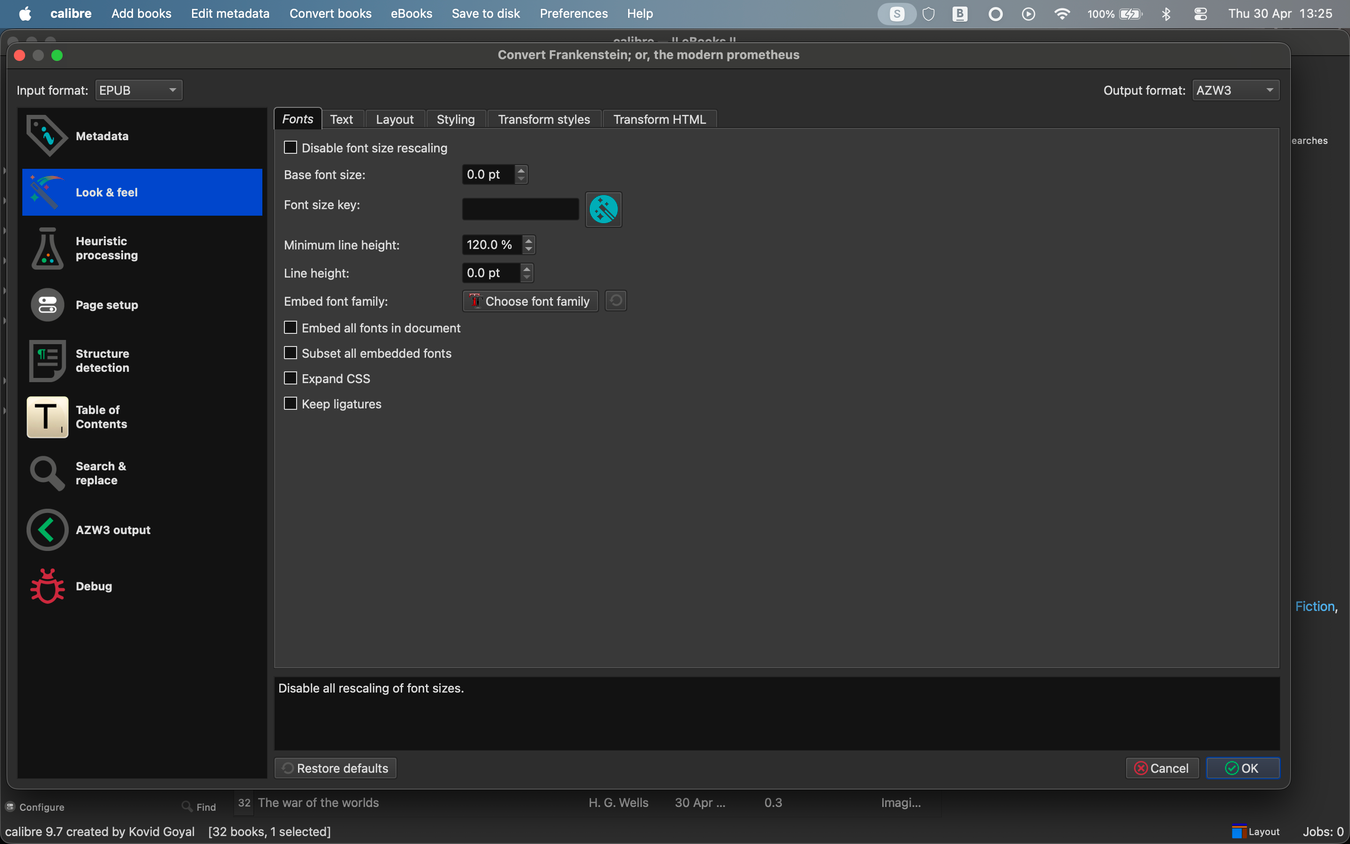
Task: Open the Edit metadata menu
Action: (x=230, y=13)
